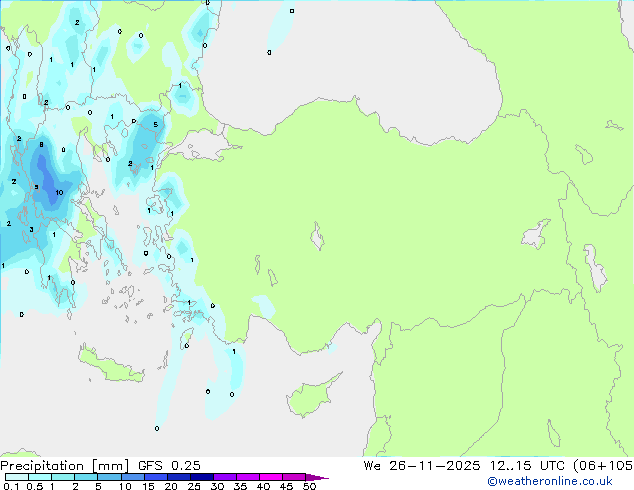The height and width of the screenshot is (490, 634).
Task: Pick the 25–30 mm dark navy legend swatch
Action: click(201, 477)
